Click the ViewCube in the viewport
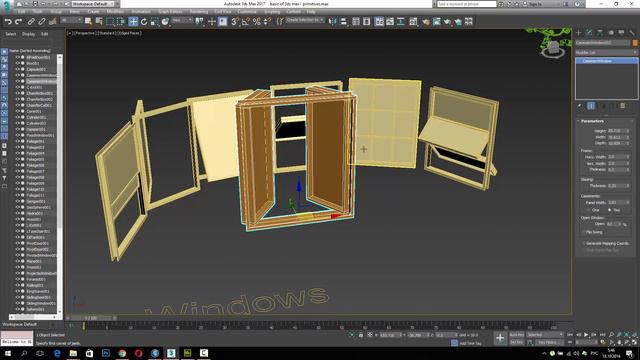The height and width of the screenshot is (360, 640). (x=553, y=48)
